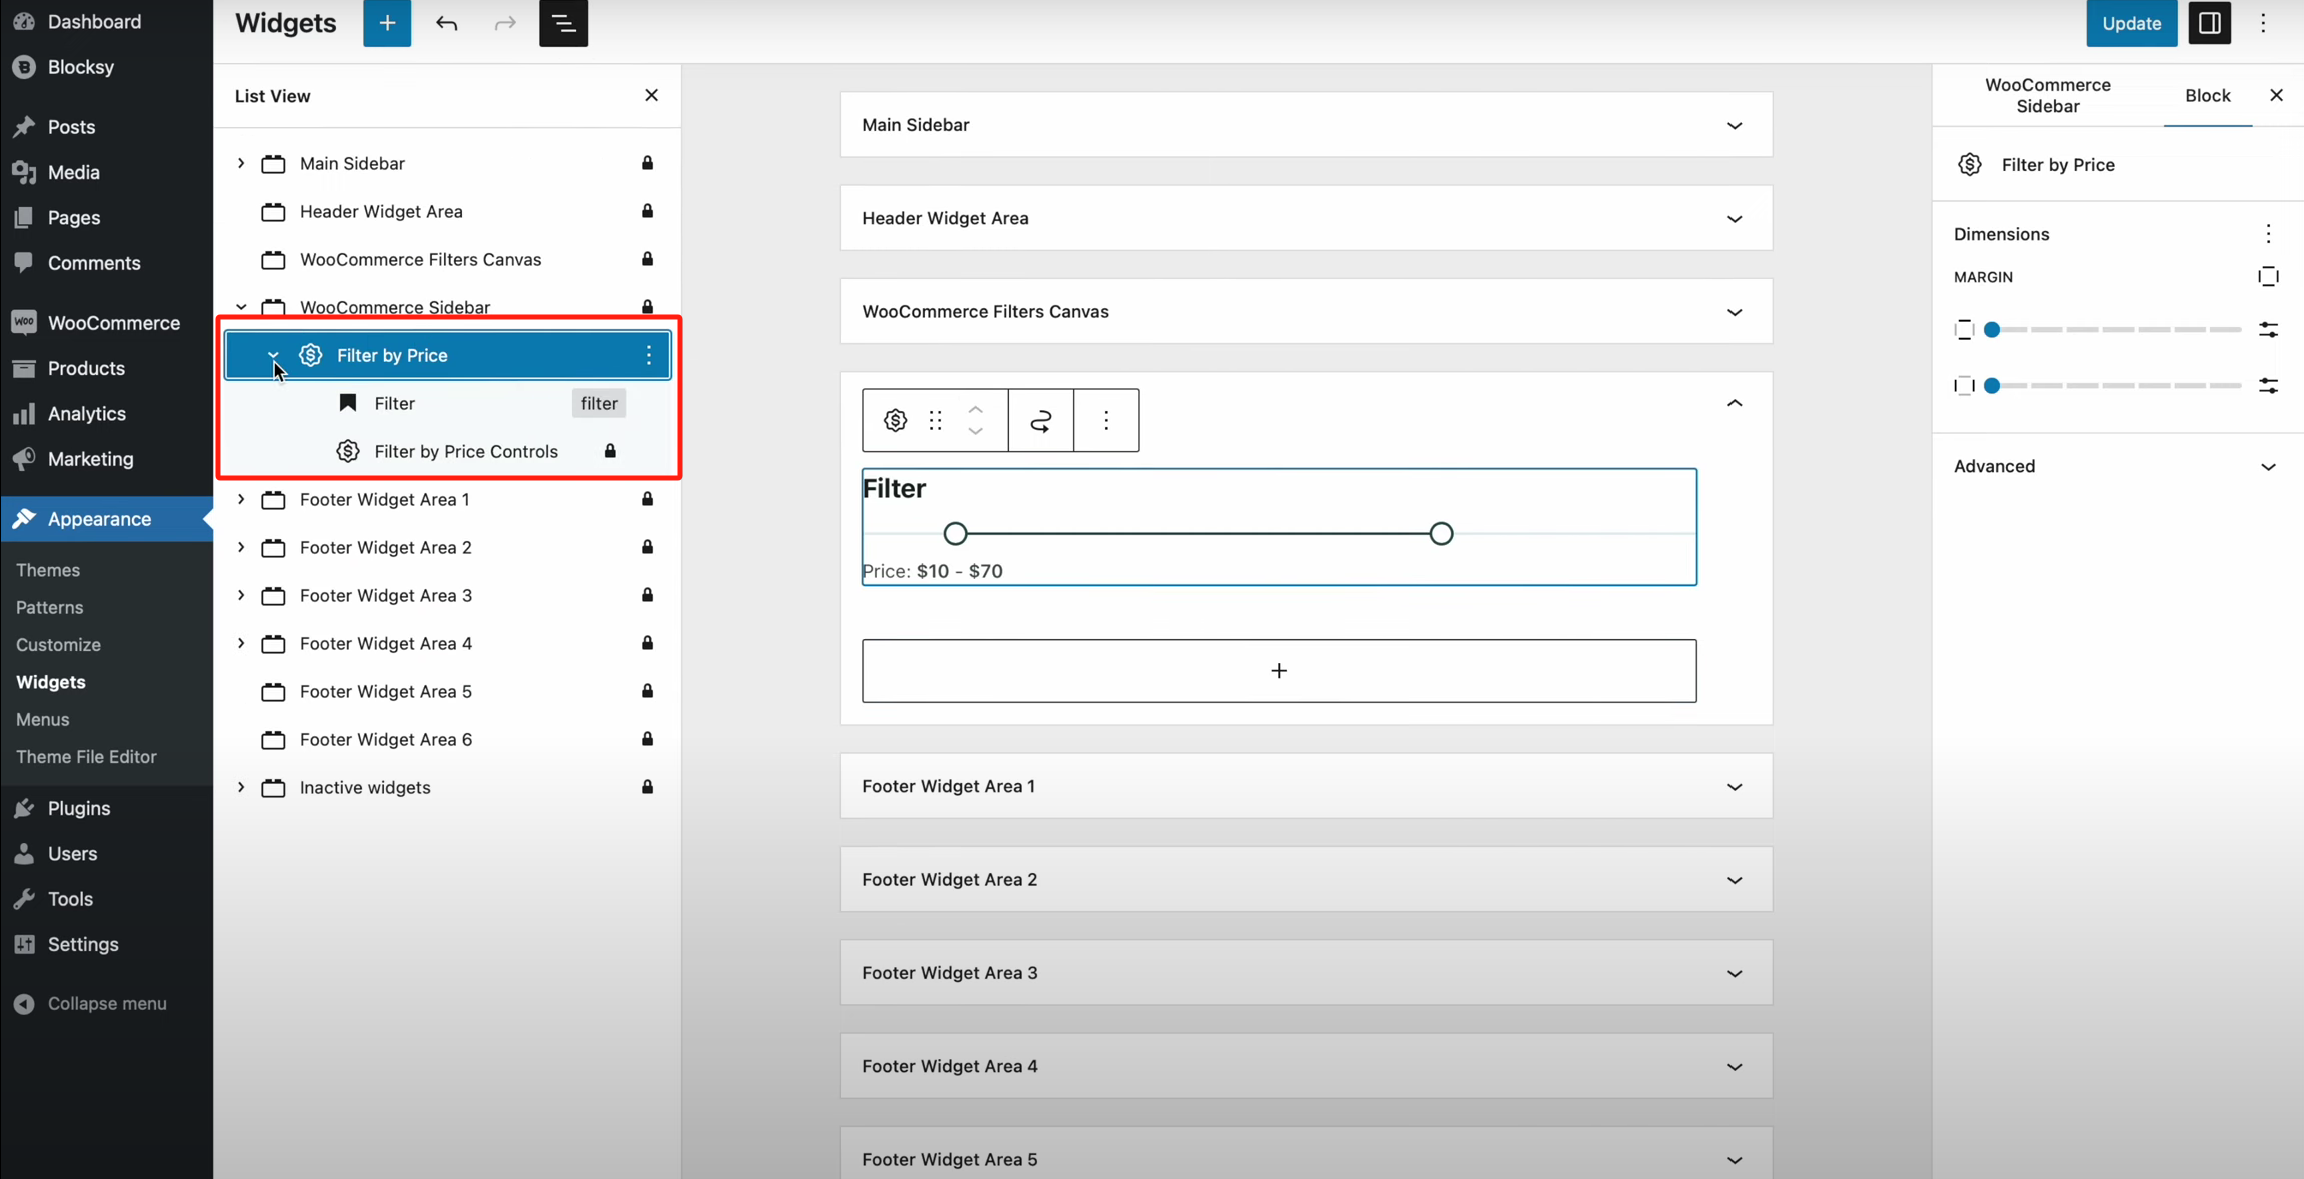Expand Footer Widget Area 1 in List View

click(241, 499)
